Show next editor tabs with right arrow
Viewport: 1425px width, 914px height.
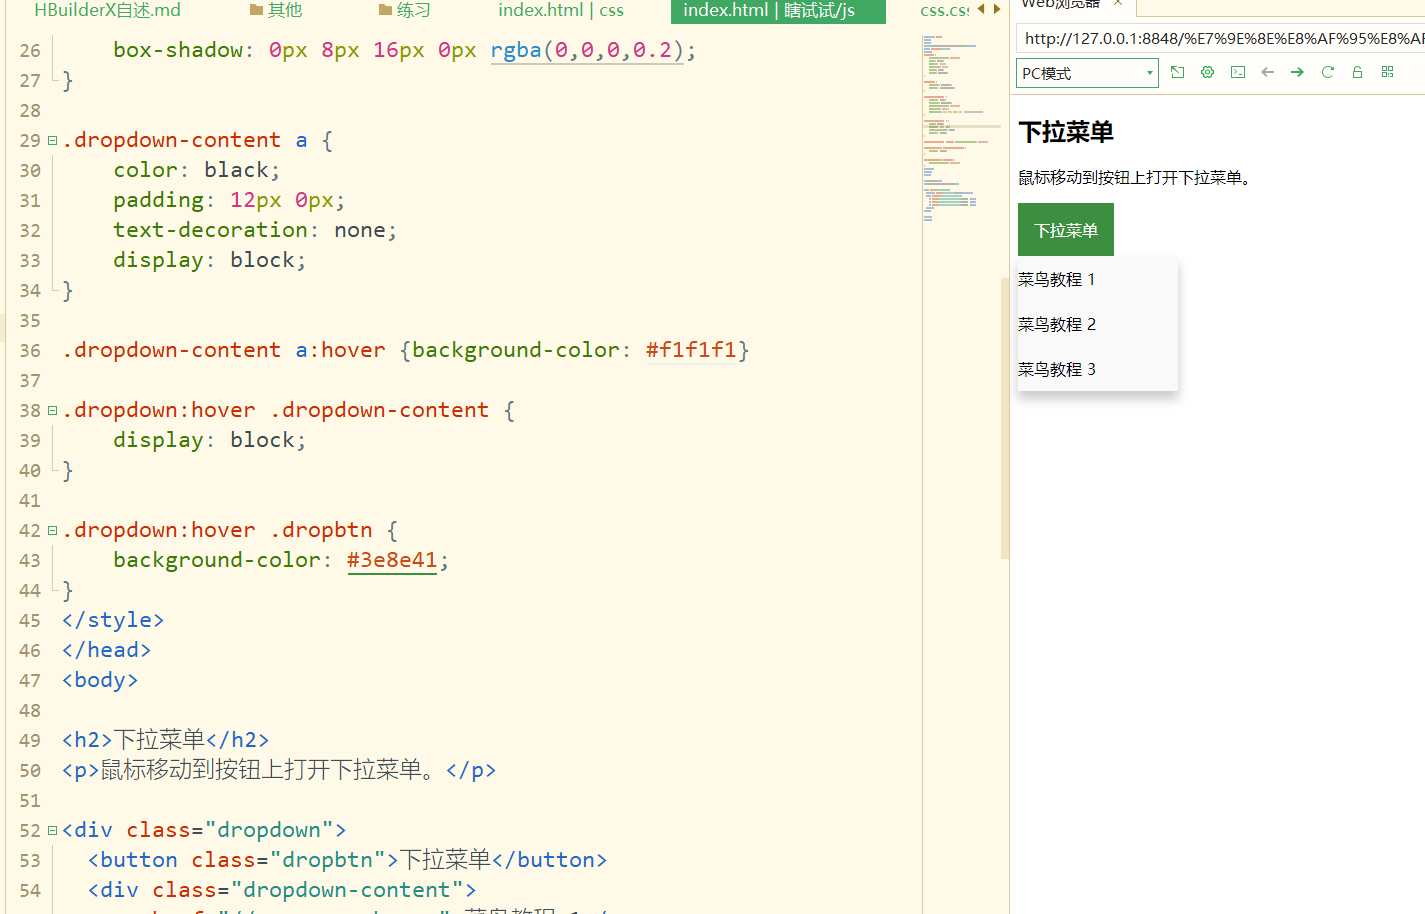pyautogui.click(x=996, y=9)
